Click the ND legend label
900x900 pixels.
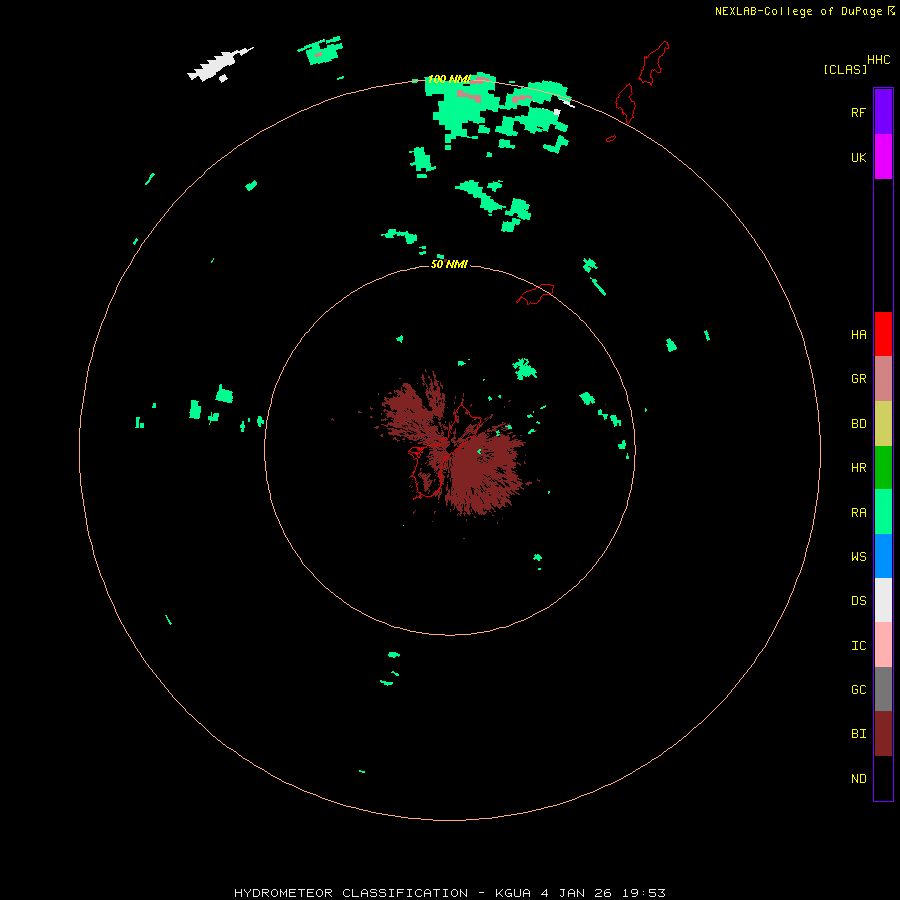[x=858, y=779]
